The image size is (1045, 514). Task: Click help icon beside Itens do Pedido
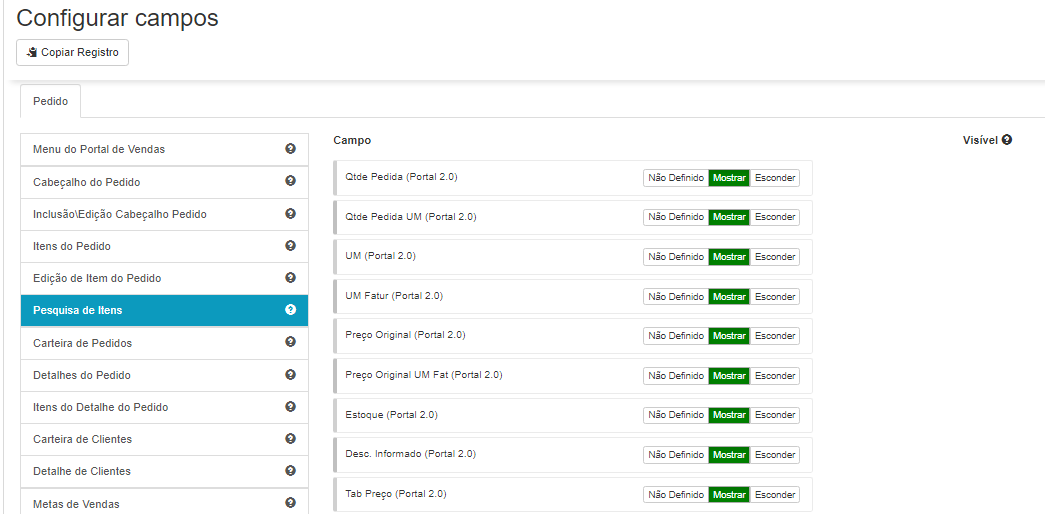click(290, 246)
